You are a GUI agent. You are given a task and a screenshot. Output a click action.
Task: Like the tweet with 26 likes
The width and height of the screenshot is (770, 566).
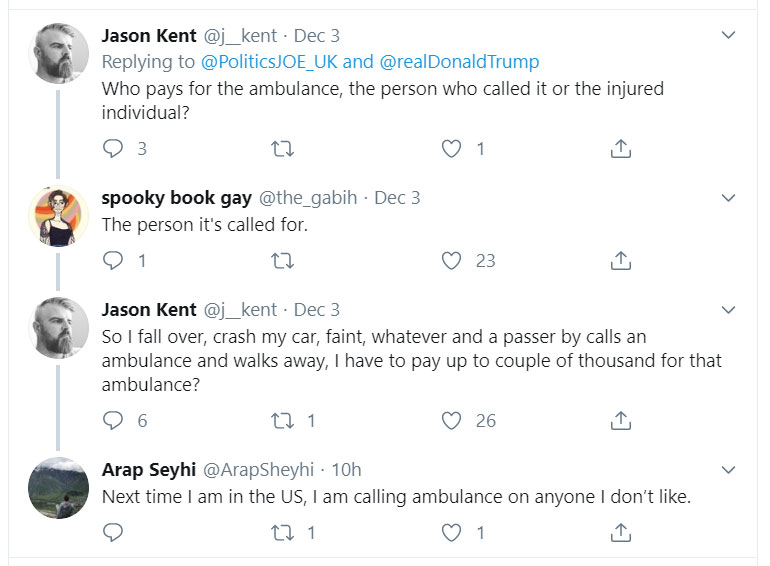coord(452,421)
